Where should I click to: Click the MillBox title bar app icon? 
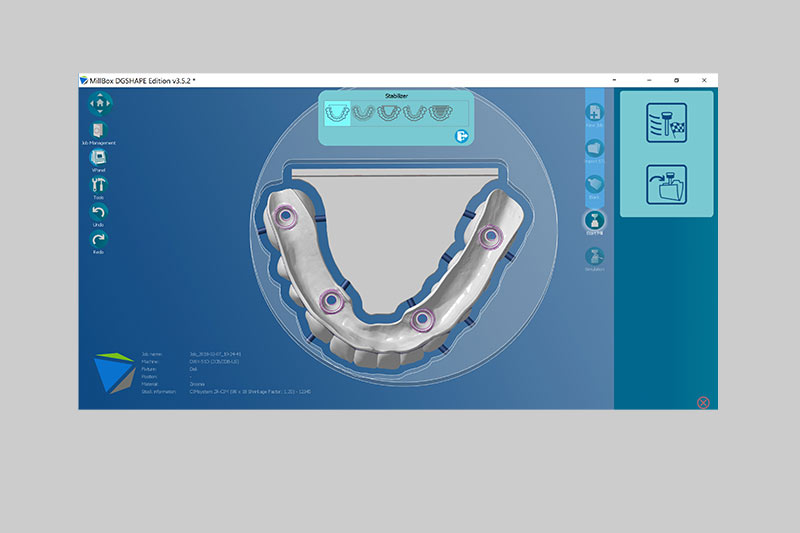point(84,80)
